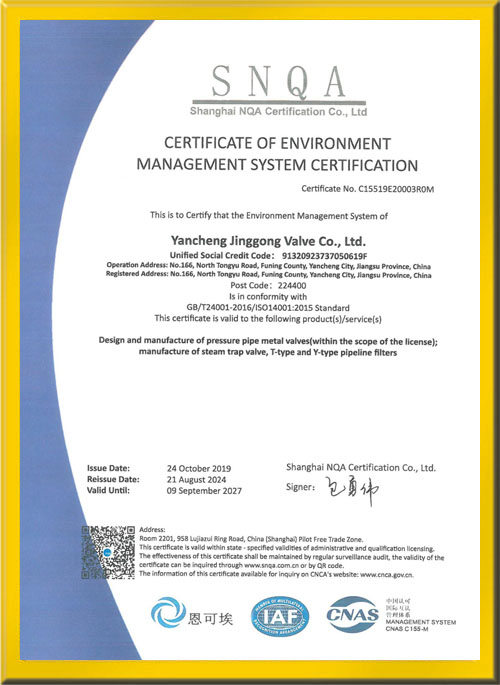This screenshot has width=500, height=685.
Task: Click 'This is to Certify that' sentence
Action: [x=269, y=215]
